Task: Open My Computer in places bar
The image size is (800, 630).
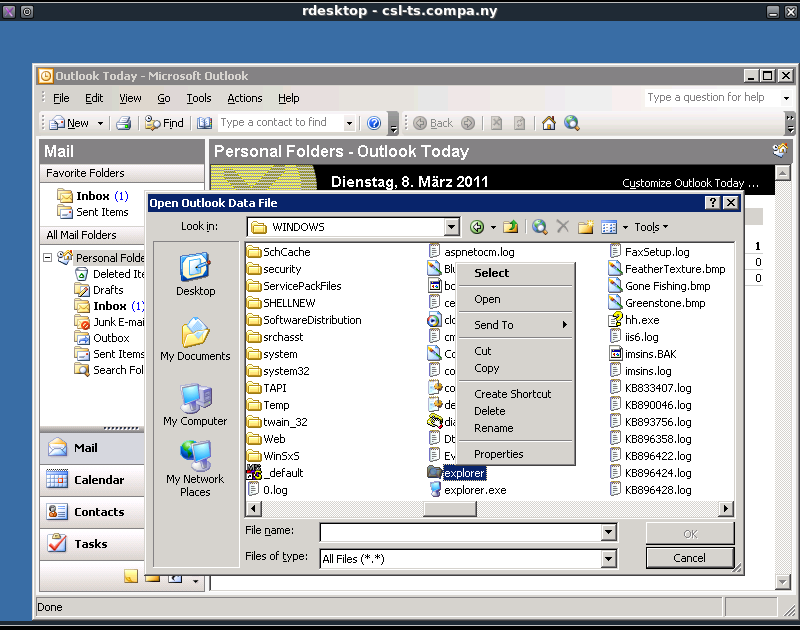Action: pyautogui.click(x=195, y=403)
